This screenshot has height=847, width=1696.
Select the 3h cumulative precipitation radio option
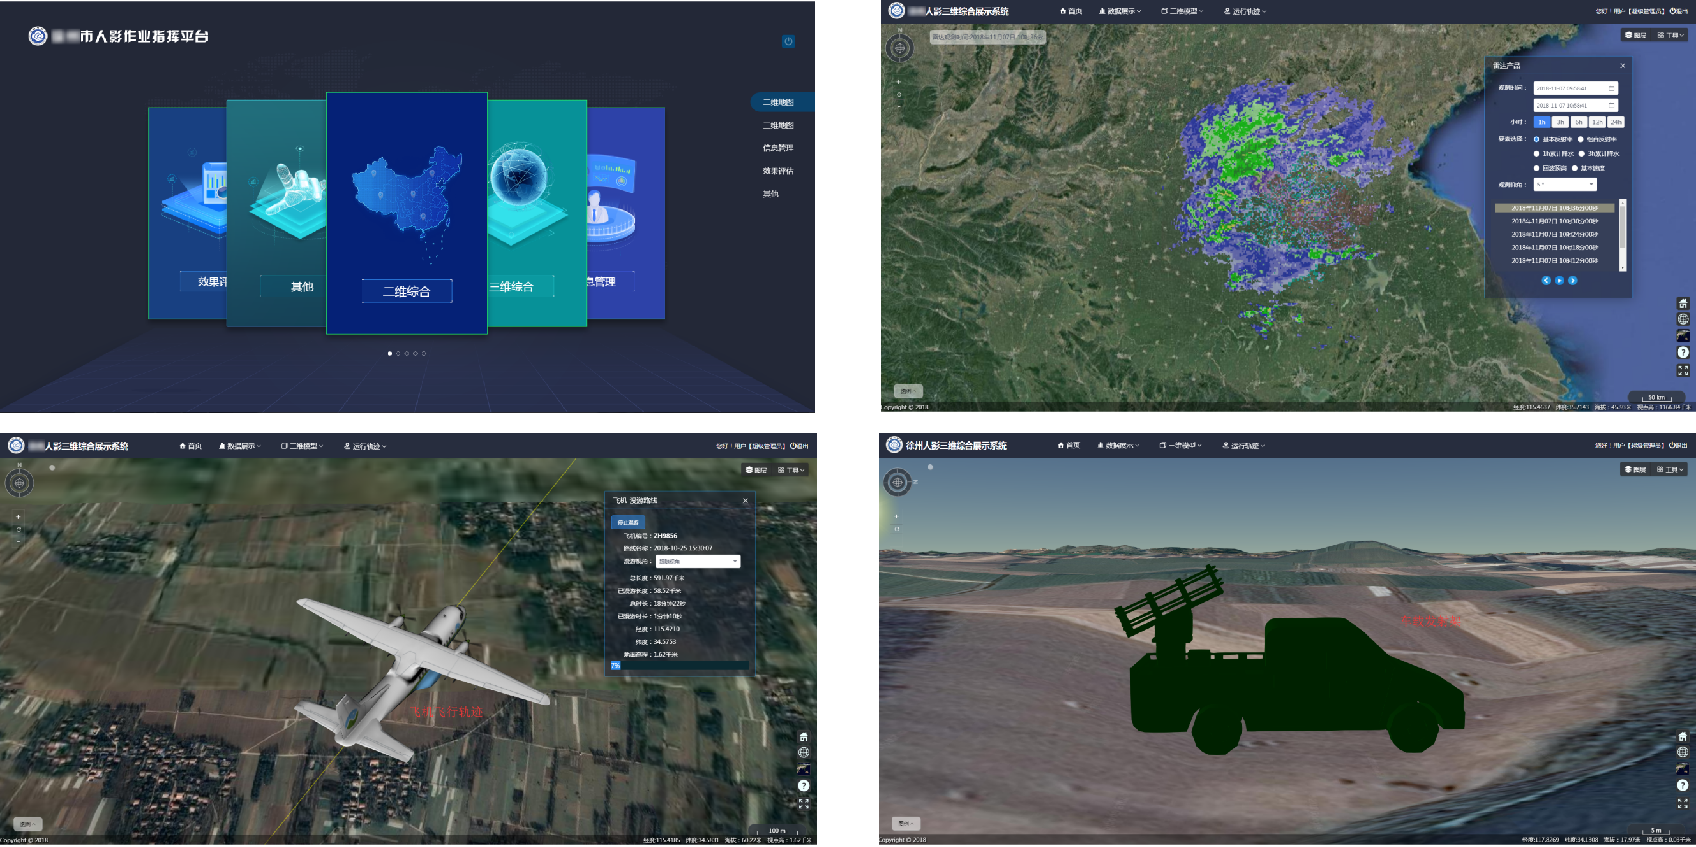point(1582,154)
